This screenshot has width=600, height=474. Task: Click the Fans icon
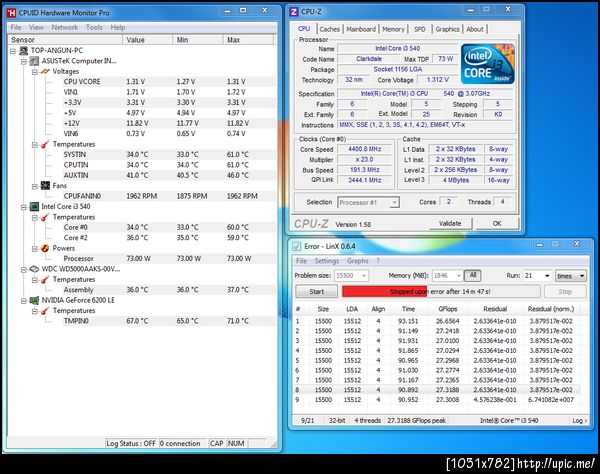tap(45, 186)
